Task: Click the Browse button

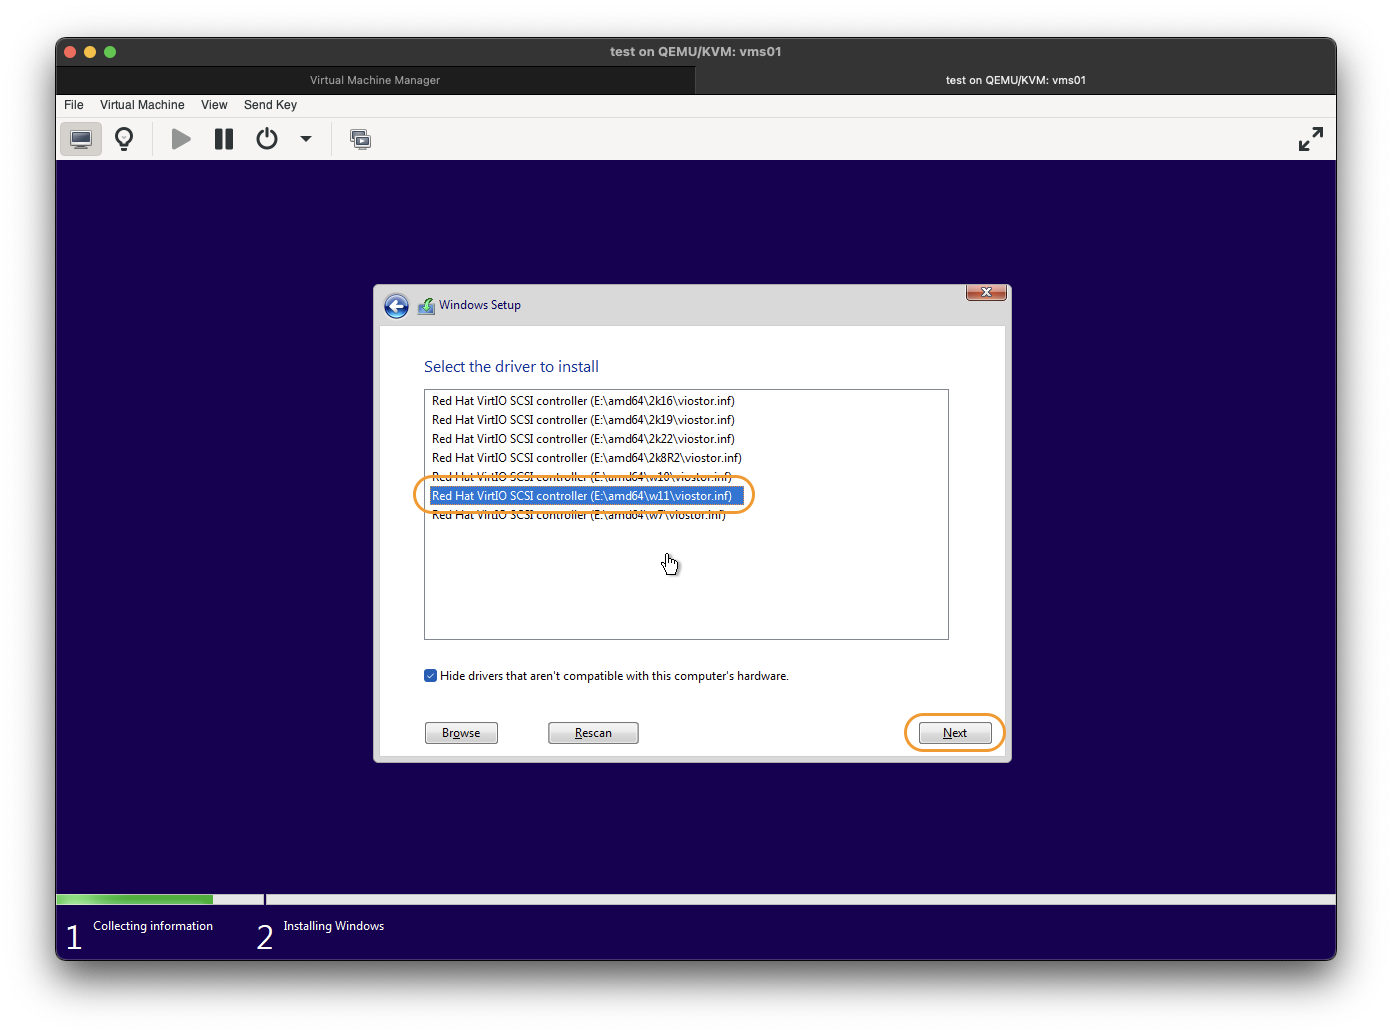Action: tap(461, 733)
